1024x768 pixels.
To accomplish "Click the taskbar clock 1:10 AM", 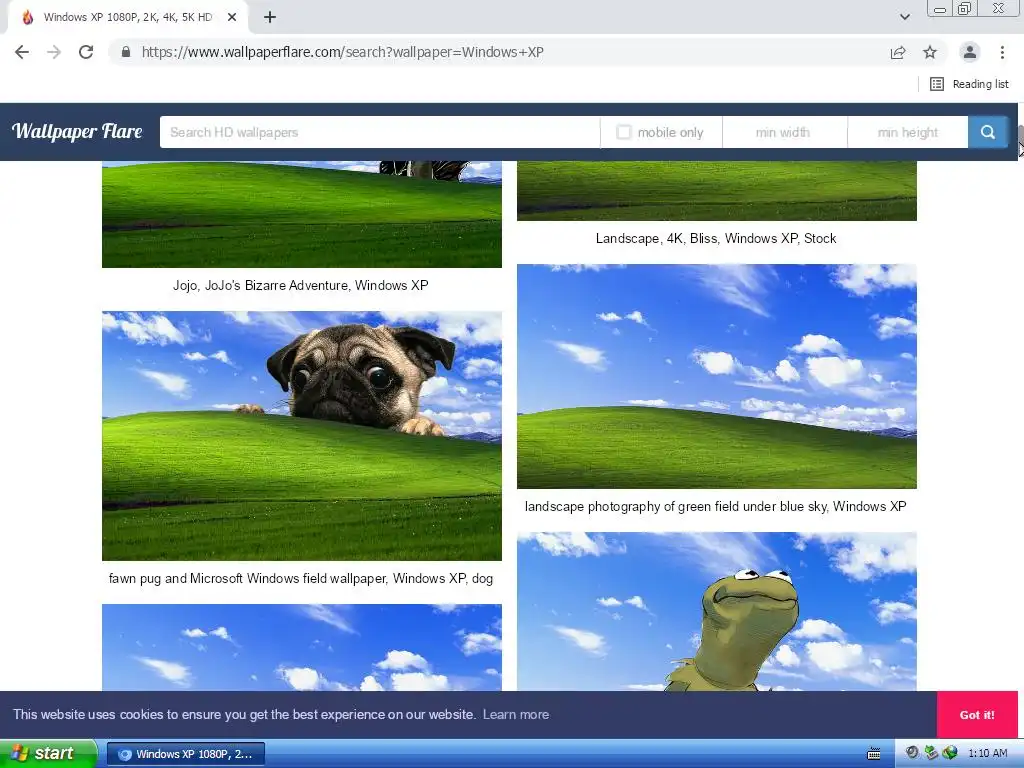I will coord(987,754).
